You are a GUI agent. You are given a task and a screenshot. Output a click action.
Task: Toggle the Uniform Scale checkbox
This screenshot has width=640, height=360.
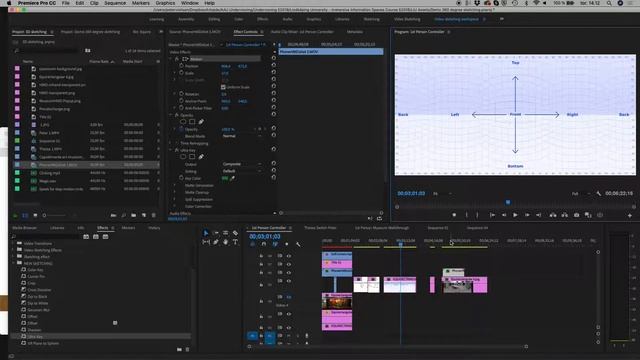click(x=223, y=87)
